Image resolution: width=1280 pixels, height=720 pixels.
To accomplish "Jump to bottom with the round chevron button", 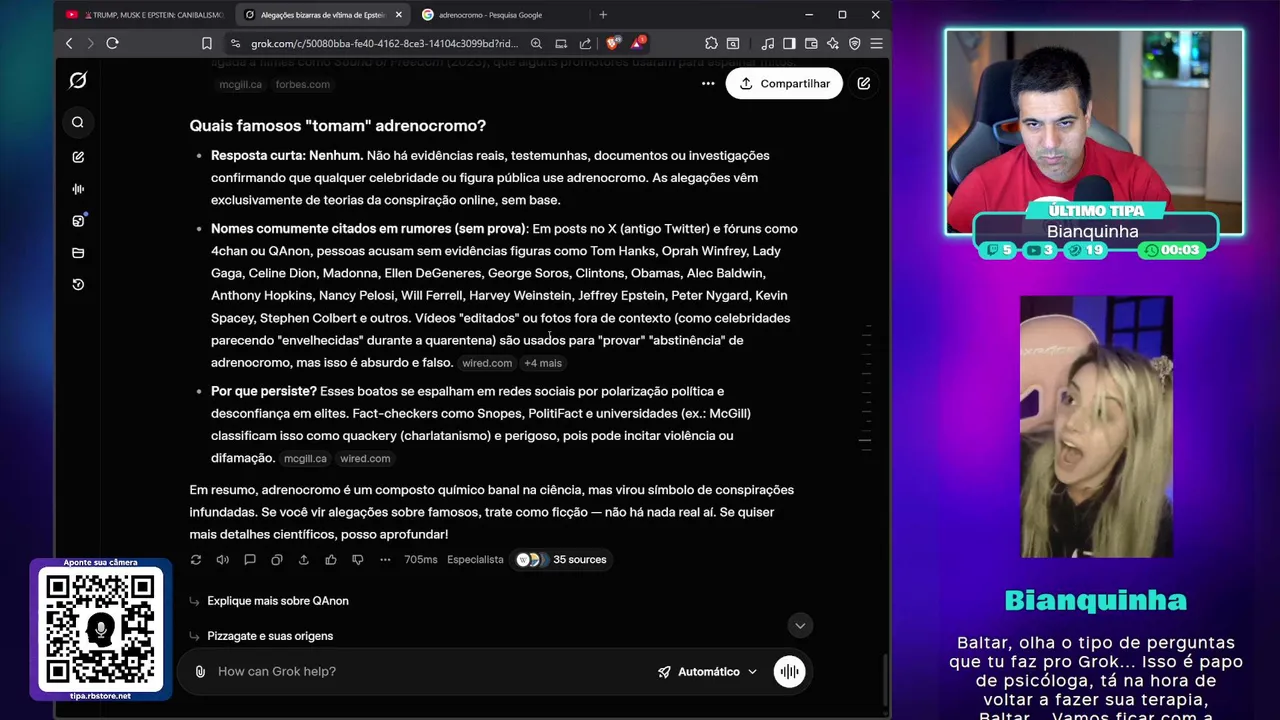I will point(800,626).
